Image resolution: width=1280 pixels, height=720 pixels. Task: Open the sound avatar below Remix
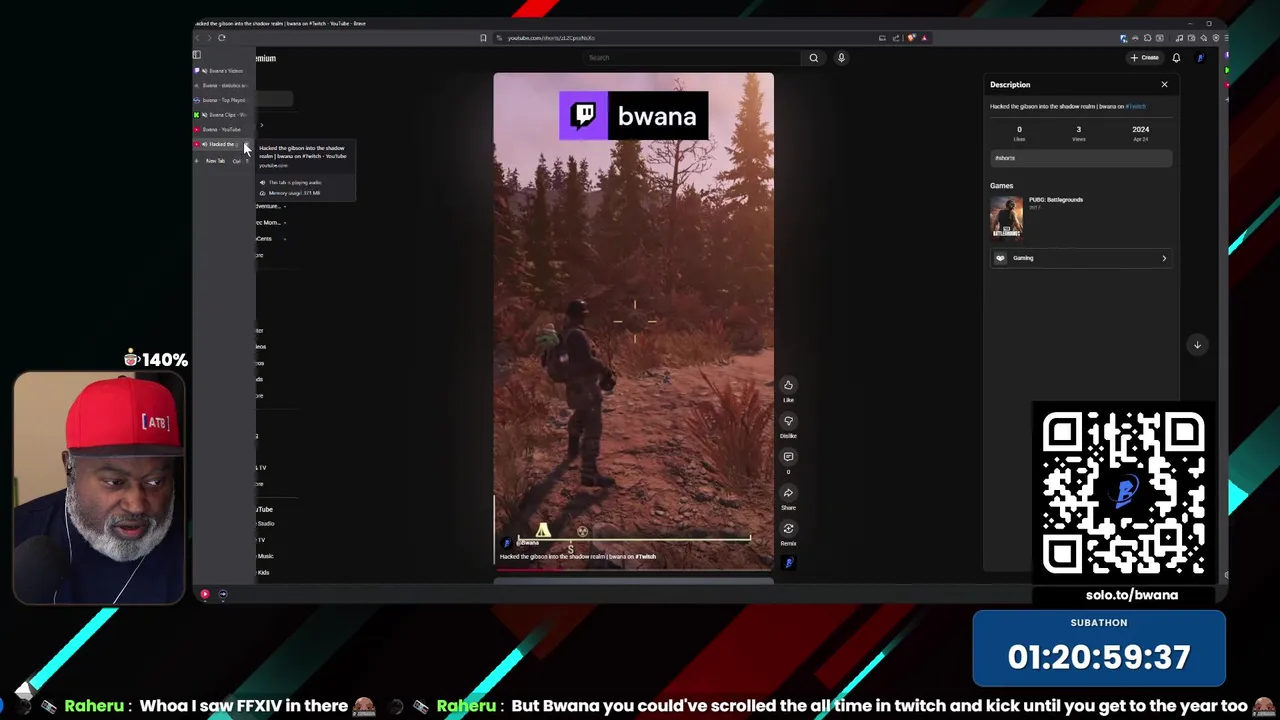coord(788,563)
